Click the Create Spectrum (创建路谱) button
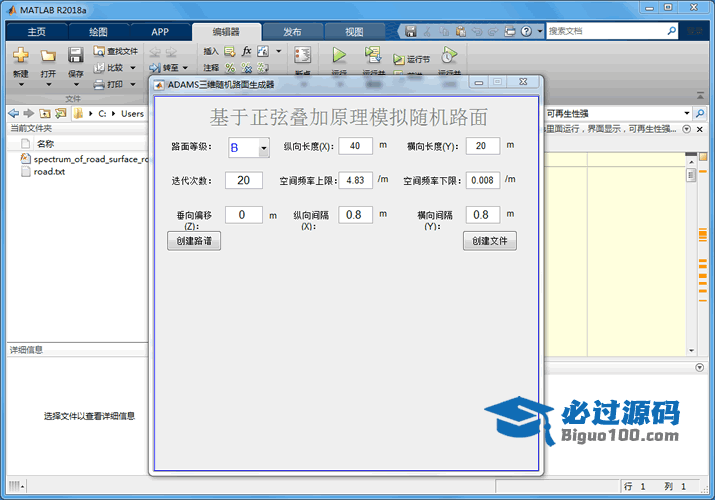This screenshot has width=715, height=500. 194,241
